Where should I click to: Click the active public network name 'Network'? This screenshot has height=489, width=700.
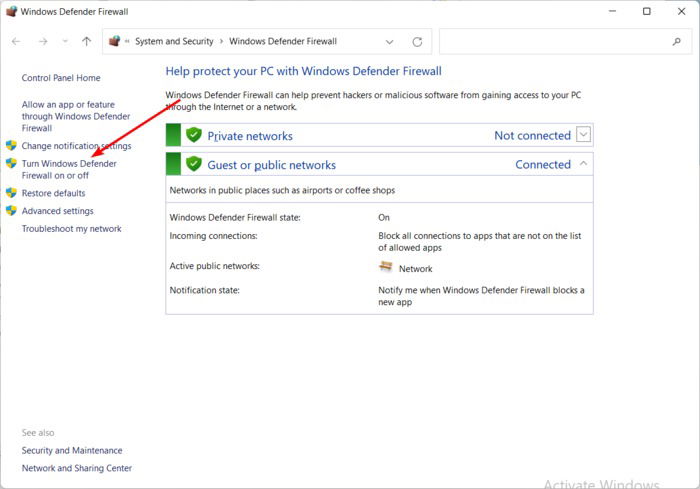tap(416, 269)
